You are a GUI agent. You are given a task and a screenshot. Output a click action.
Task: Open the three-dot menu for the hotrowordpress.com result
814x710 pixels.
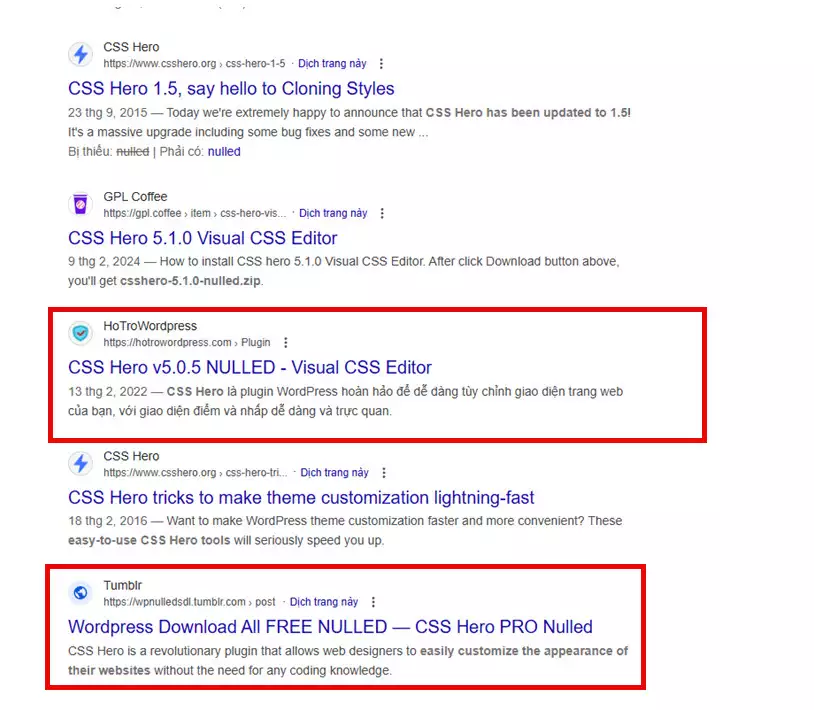click(286, 343)
